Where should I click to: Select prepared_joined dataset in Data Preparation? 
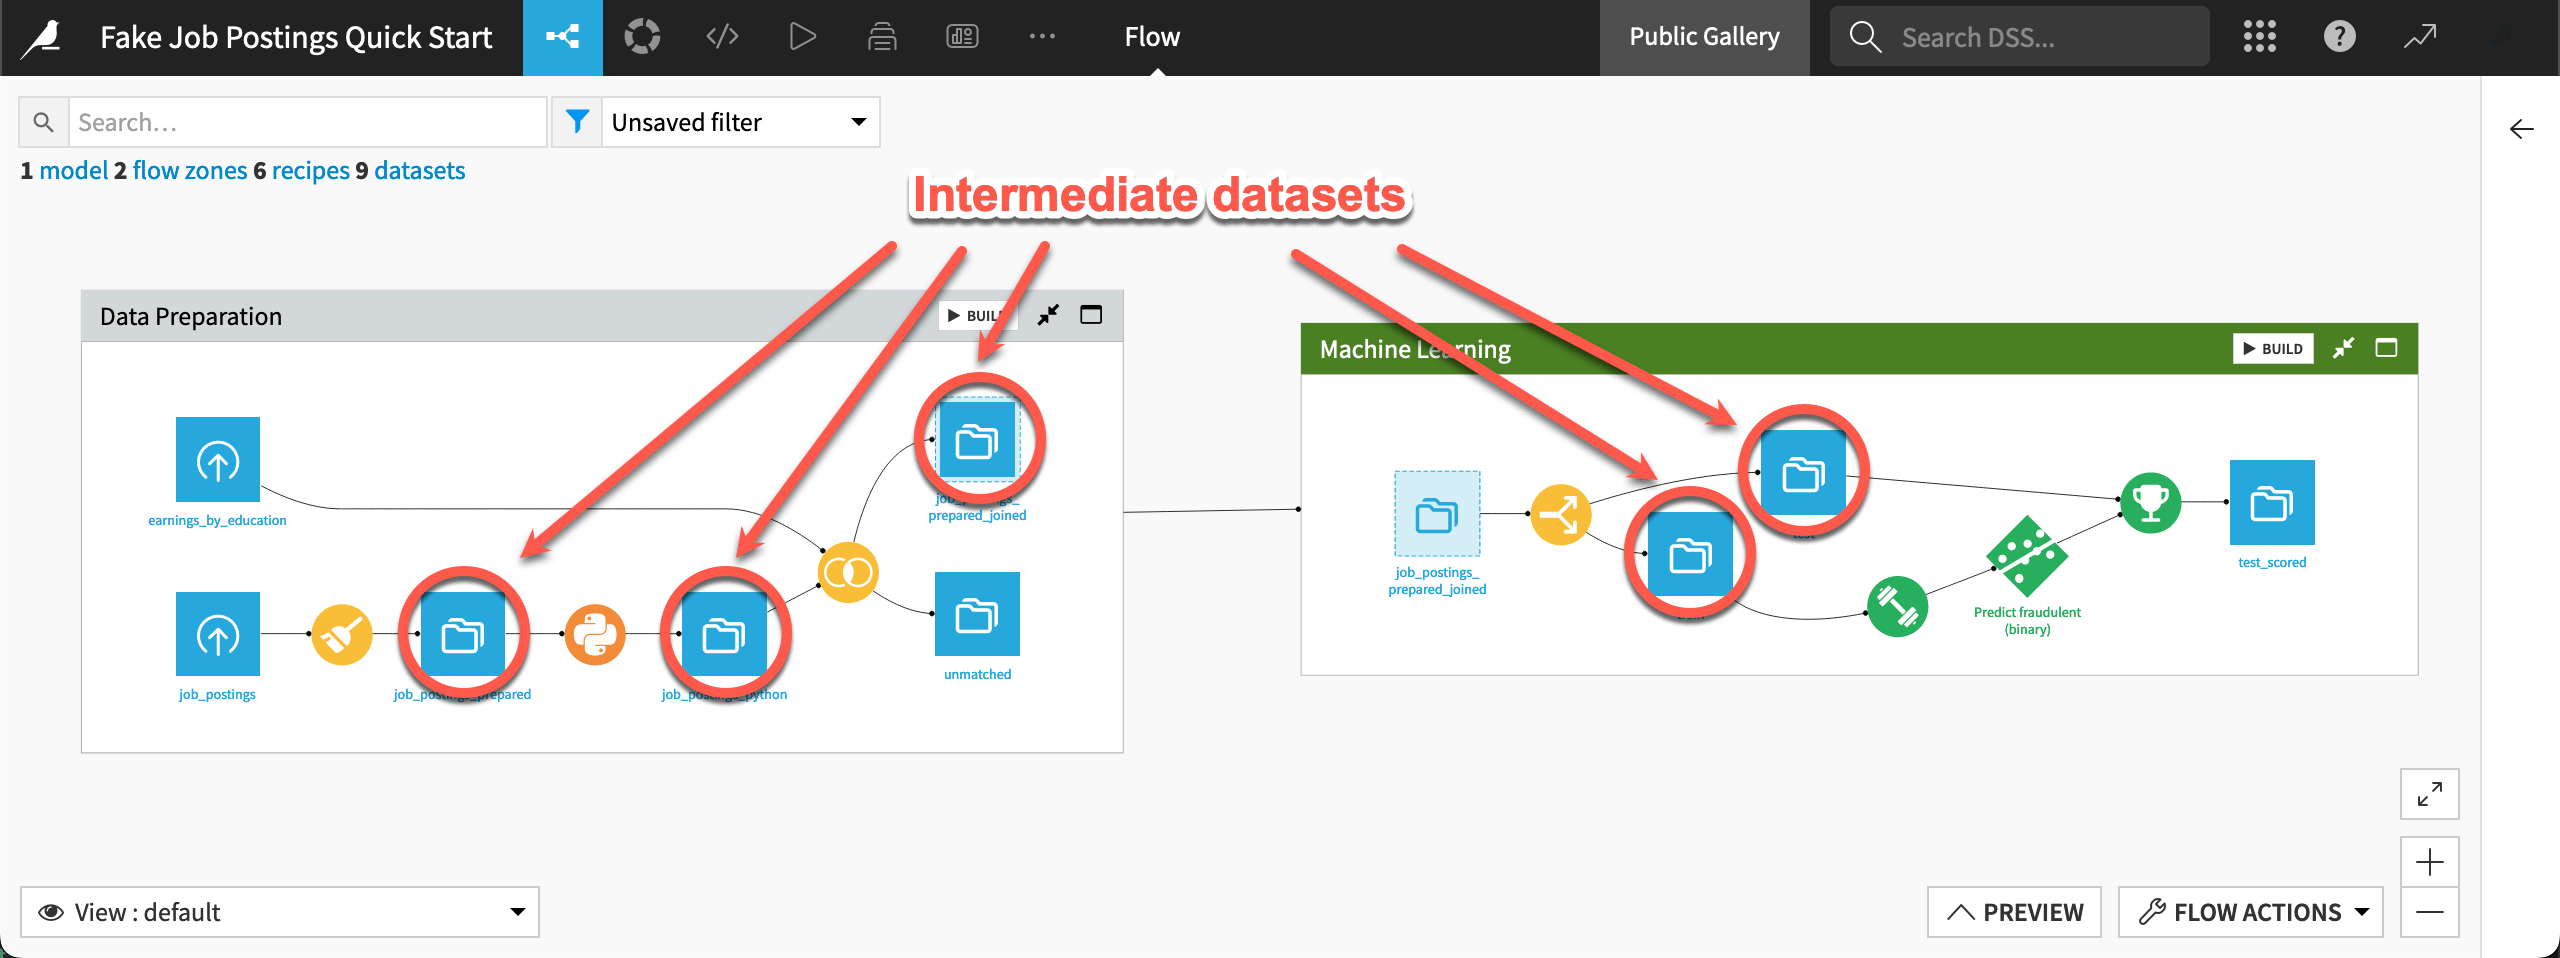click(x=977, y=440)
